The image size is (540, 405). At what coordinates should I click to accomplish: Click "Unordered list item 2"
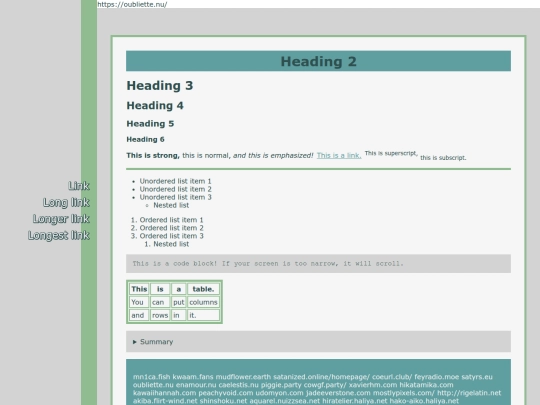click(175, 189)
